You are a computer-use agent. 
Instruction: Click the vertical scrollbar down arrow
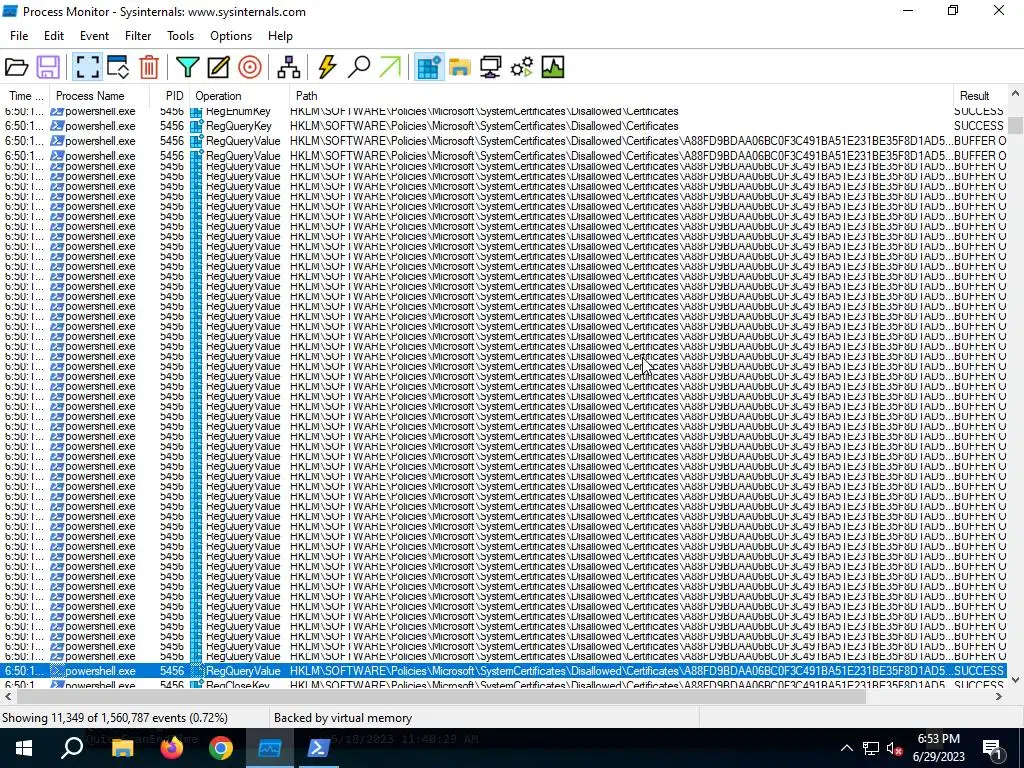coord(1015,680)
